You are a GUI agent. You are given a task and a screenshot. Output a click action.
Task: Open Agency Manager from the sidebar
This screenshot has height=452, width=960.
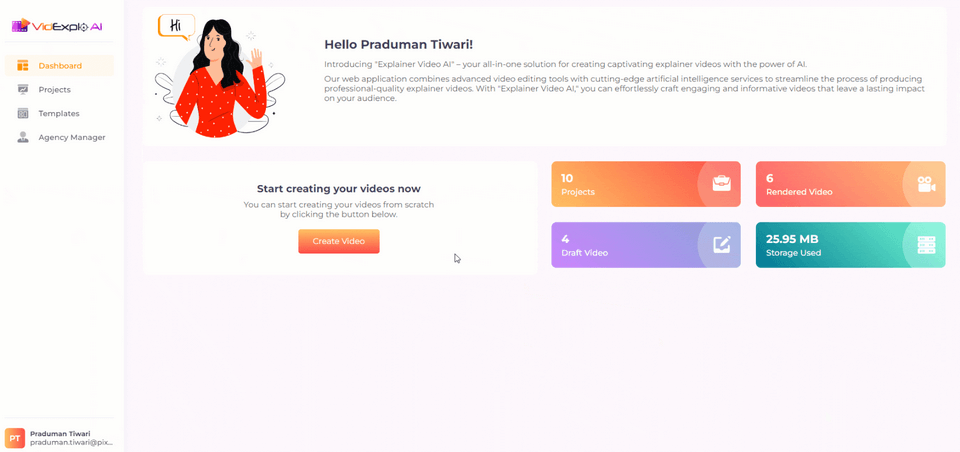coord(59,137)
